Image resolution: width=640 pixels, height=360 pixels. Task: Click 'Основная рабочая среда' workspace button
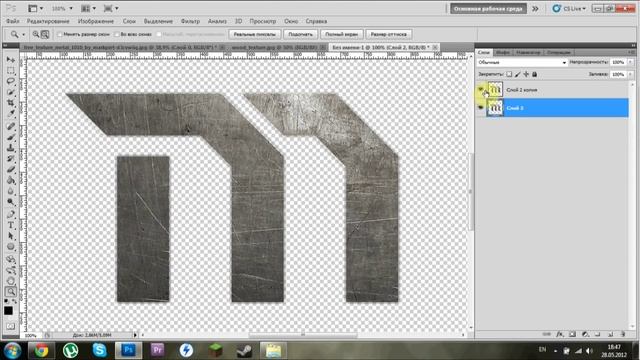[488, 9]
